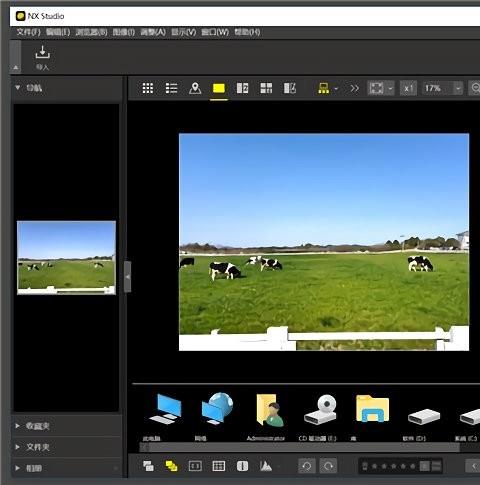Open the 编辑(E) menu

58,32
